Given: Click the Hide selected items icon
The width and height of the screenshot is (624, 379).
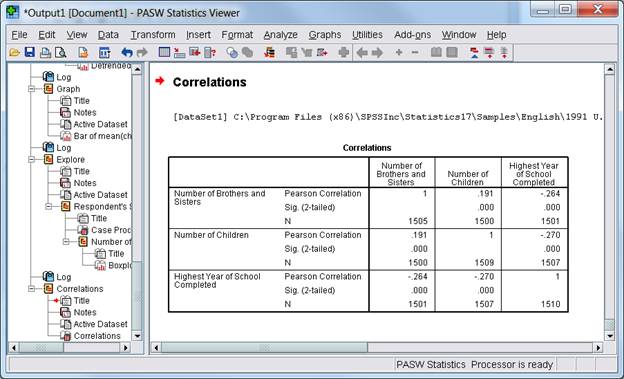Looking at the screenshot, I should click(452, 52).
